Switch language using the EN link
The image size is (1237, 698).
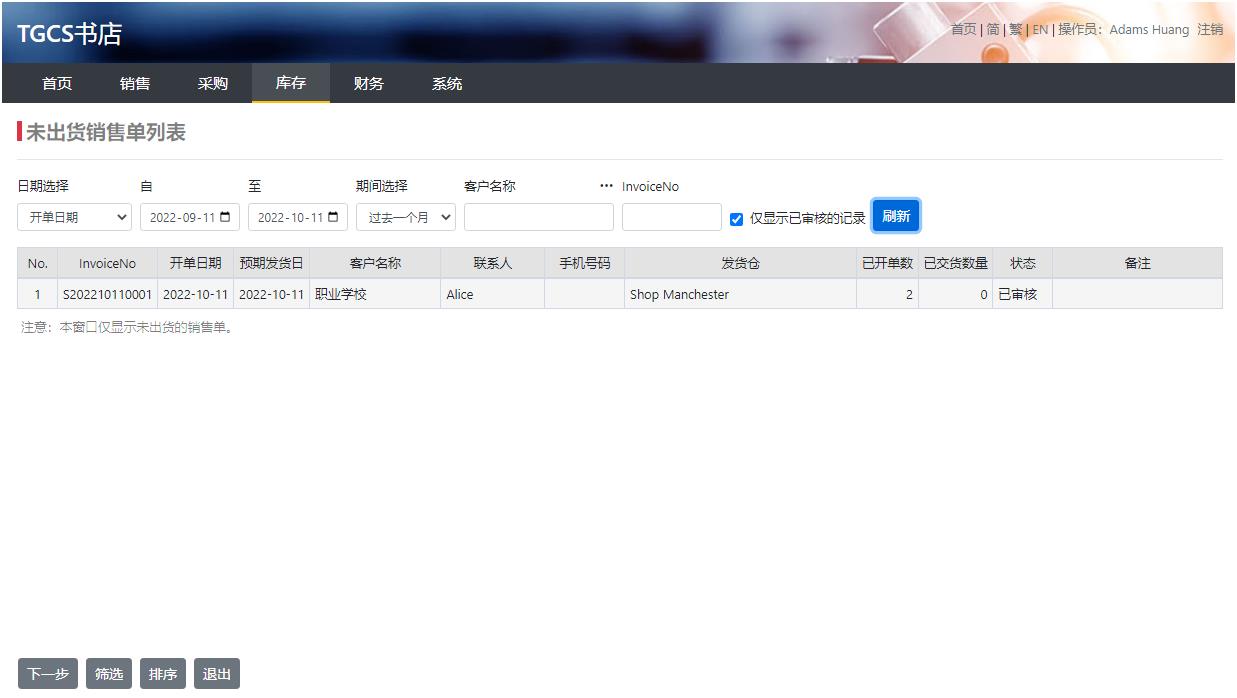[x=1040, y=30]
